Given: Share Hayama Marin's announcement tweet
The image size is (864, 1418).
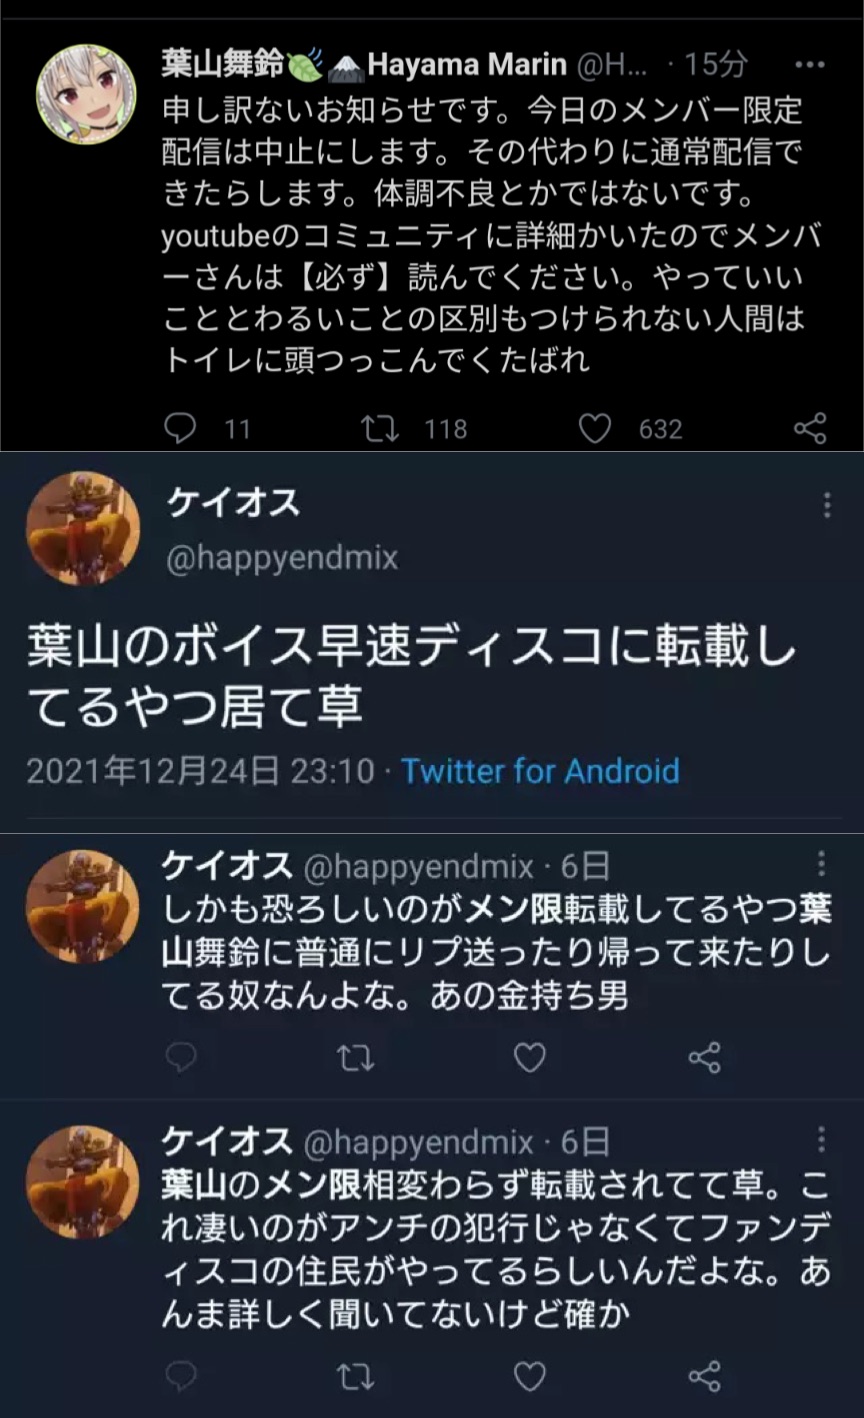Looking at the screenshot, I should click(x=810, y=429).
